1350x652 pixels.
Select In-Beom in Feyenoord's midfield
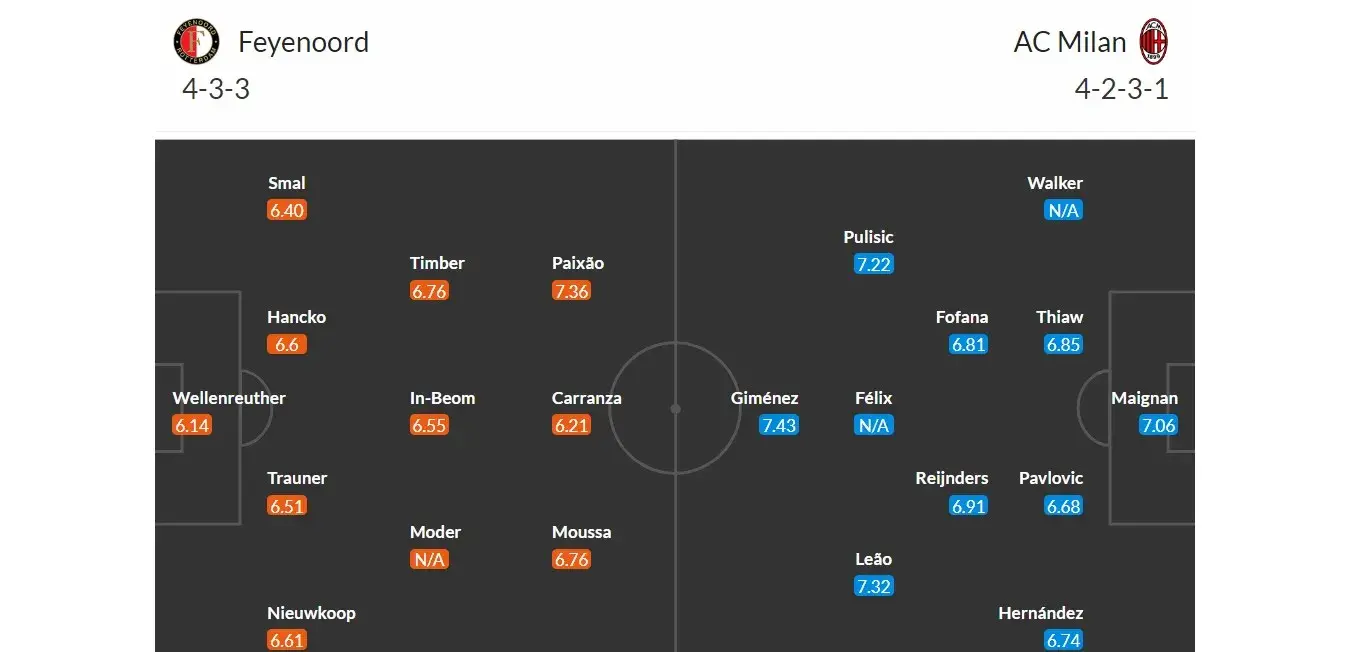[442, 398]
